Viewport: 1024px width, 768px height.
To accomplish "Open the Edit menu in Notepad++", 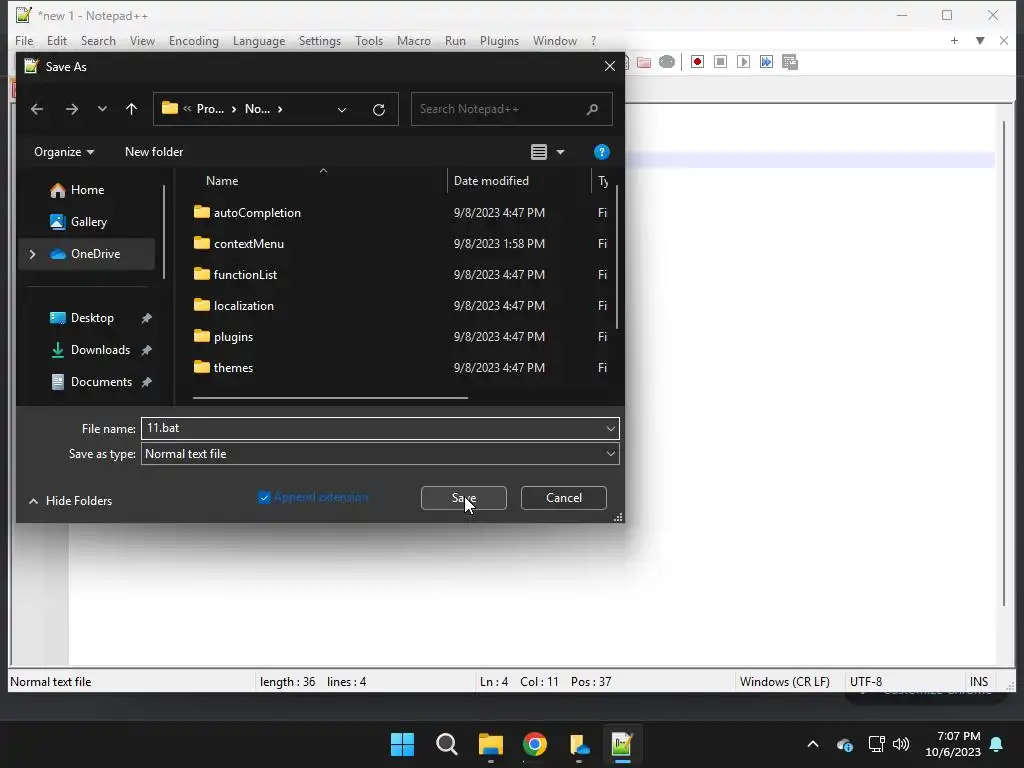I will pyautogui.click(x=57, y=40).
